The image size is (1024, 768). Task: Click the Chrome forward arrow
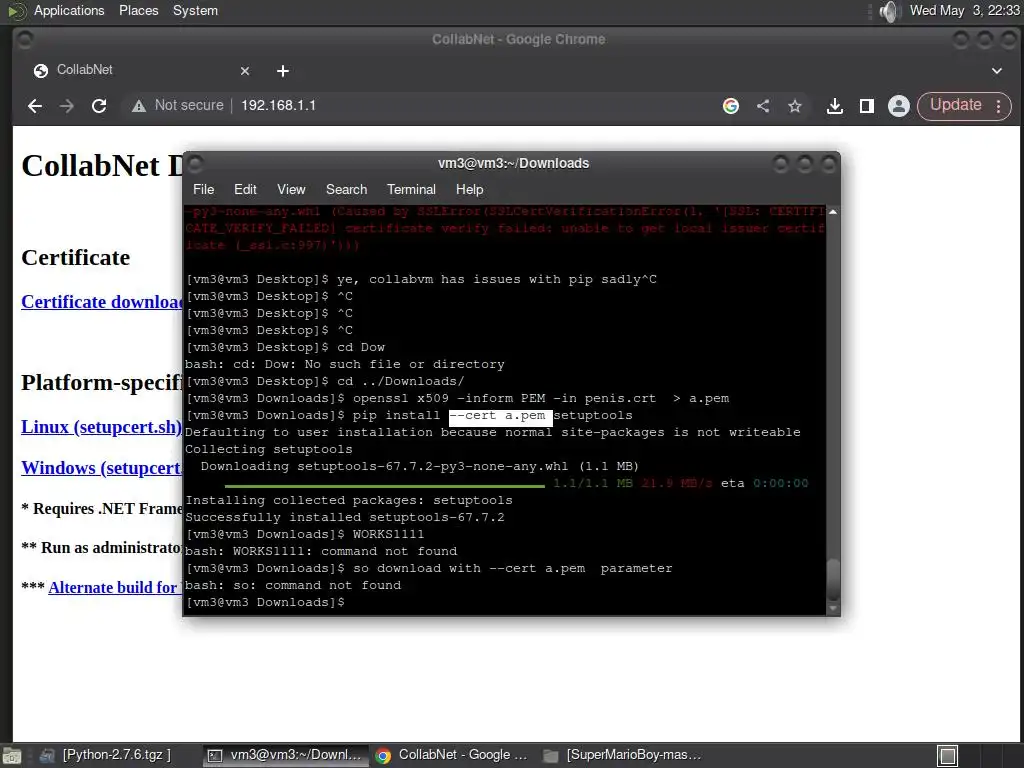[x=67, y=106]
